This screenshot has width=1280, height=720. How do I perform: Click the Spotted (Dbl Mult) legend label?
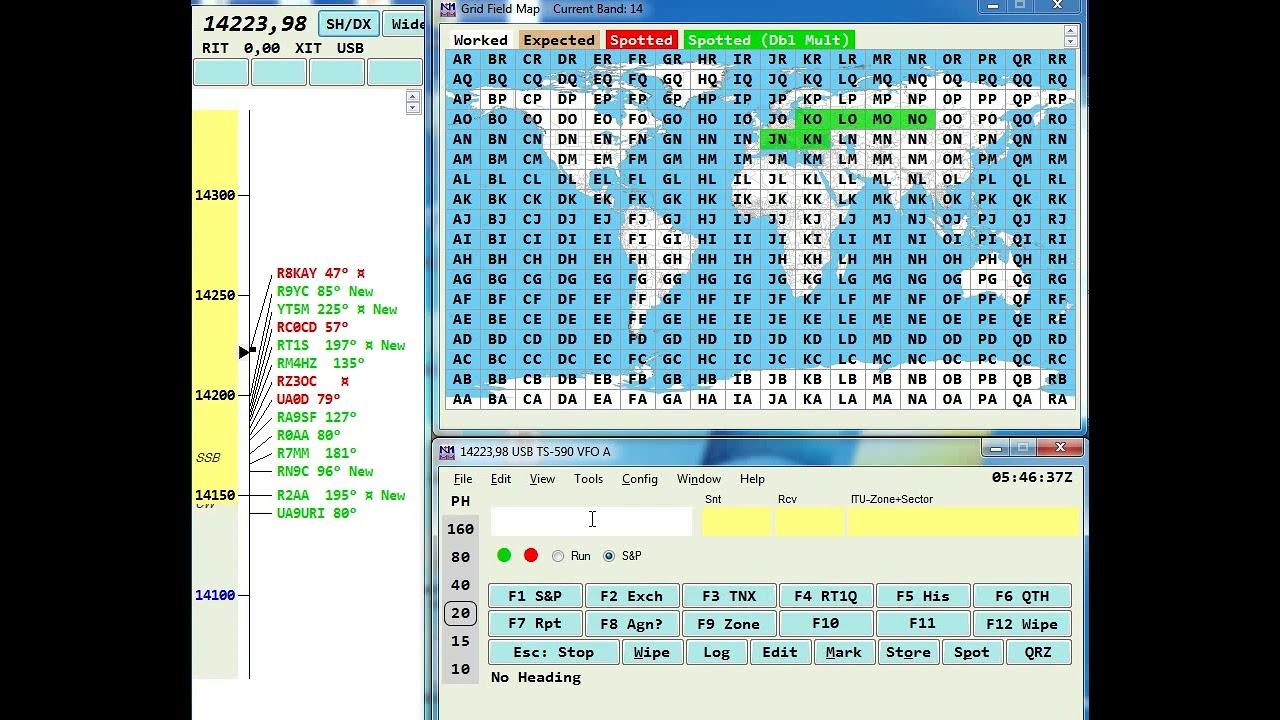pyautogui.click(x=769, y=40)
